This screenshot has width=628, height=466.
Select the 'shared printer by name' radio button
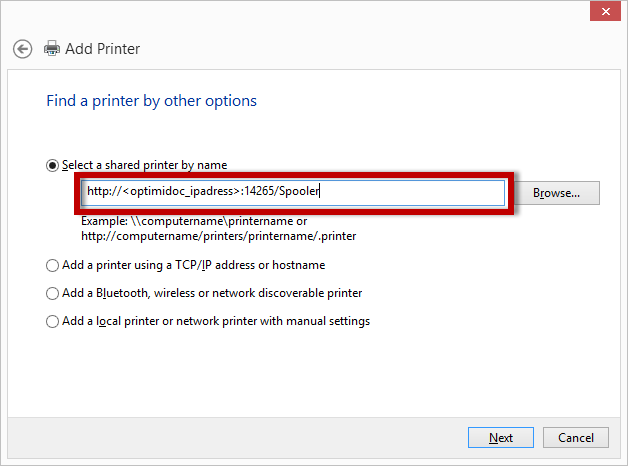pos(53,164)
